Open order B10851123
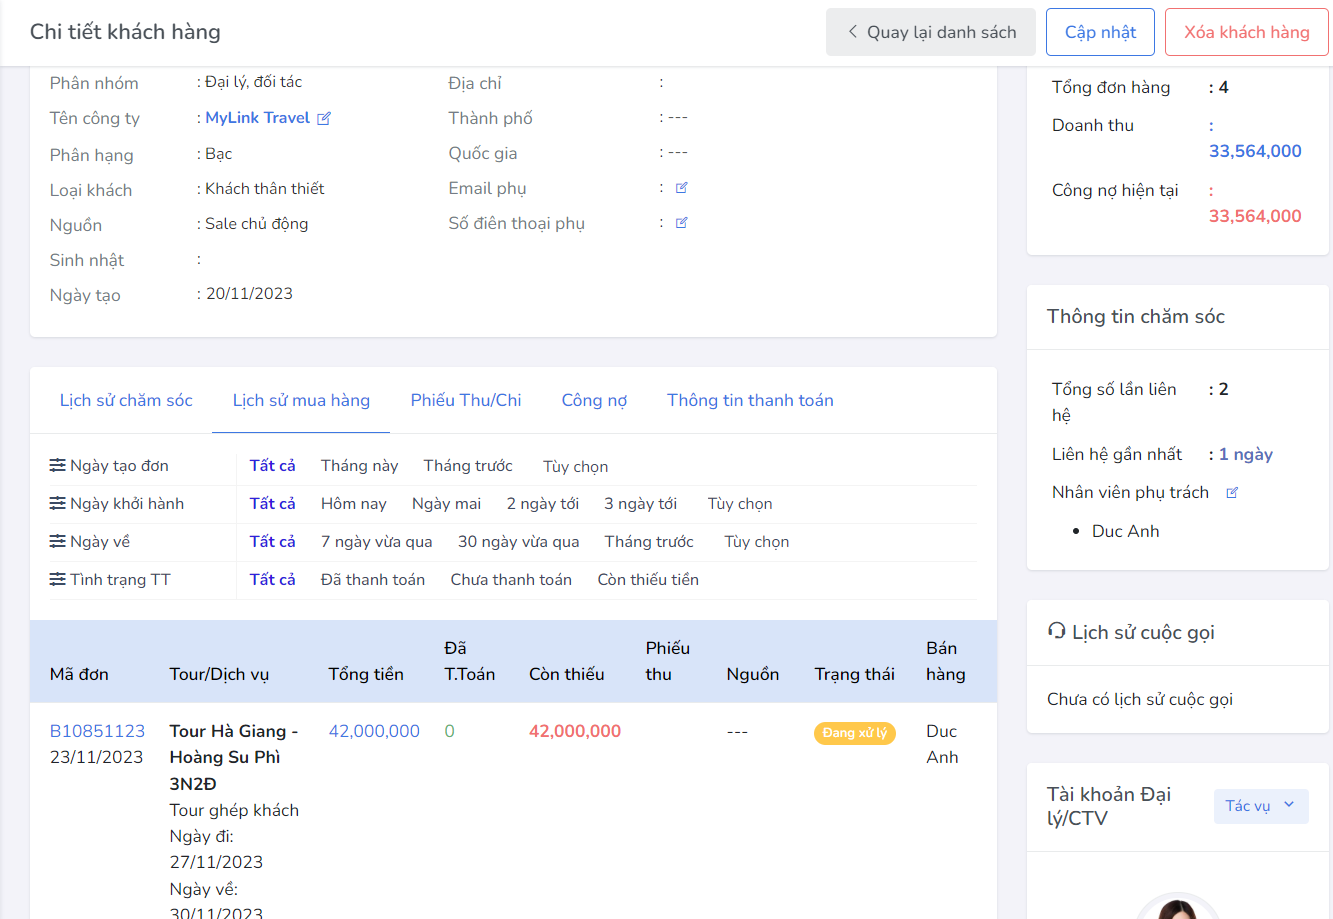The width and height of the screenshot is (1333, 919). click(97, 731)
